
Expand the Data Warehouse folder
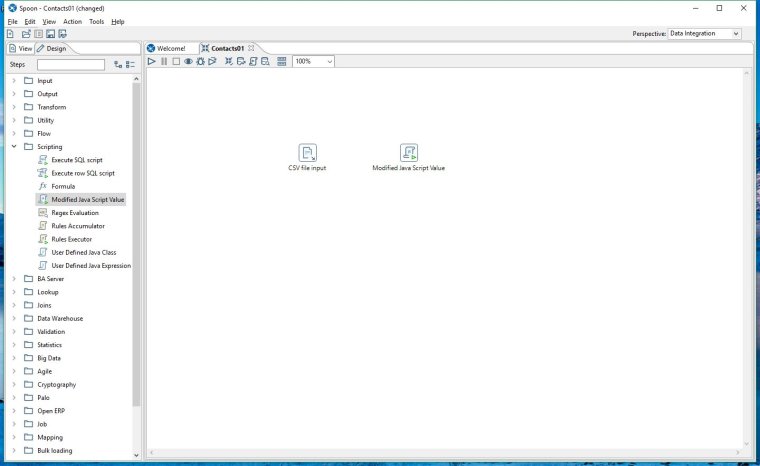(14, 319)
